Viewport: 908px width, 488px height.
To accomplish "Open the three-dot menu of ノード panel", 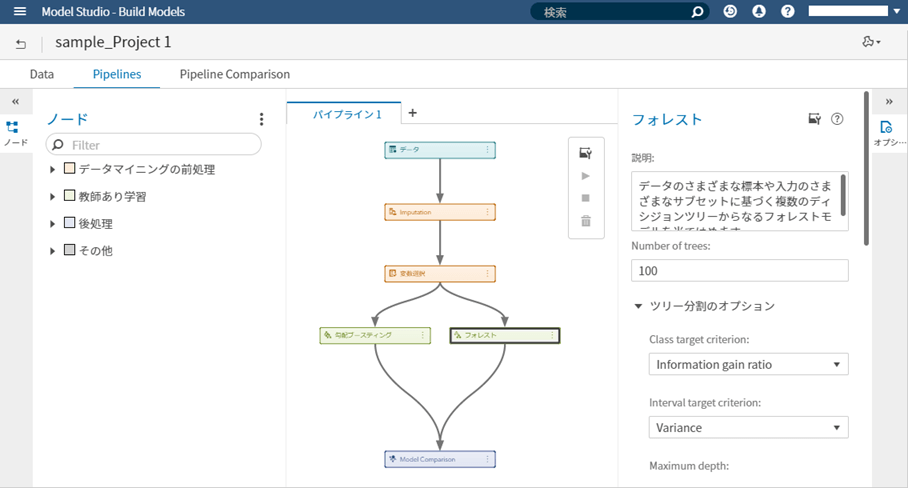I will tap(261, 119).
